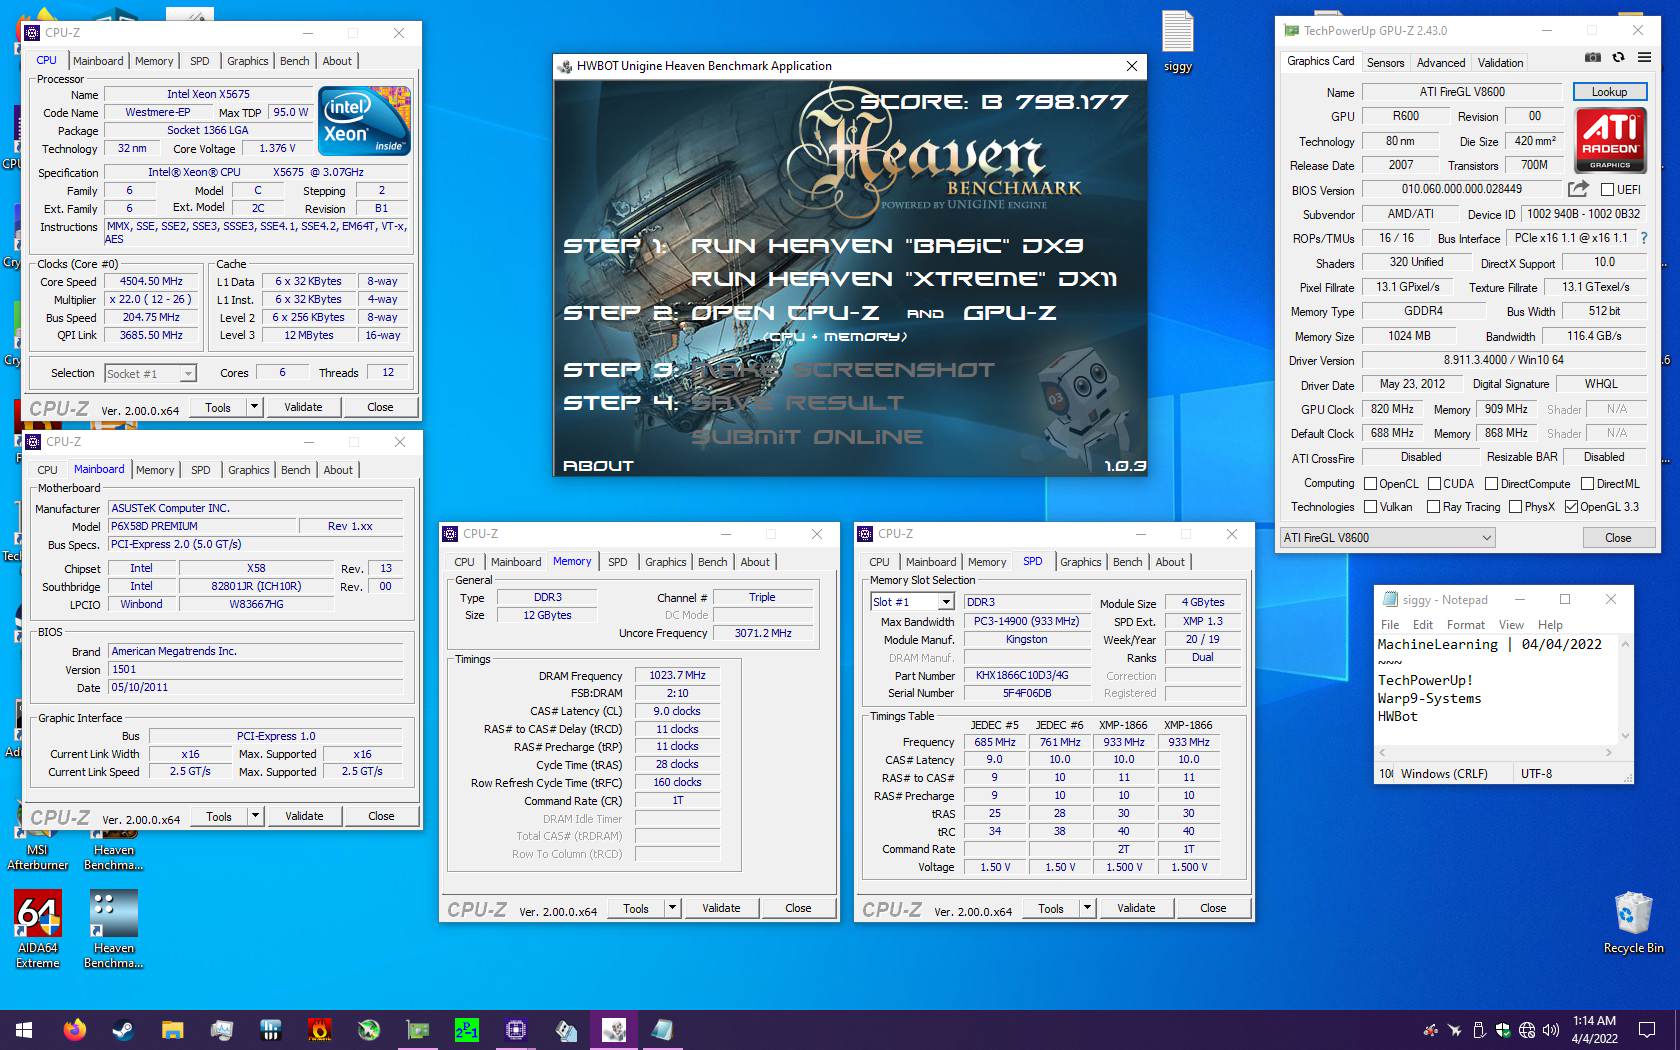
Task: Open the Notepad File menu
Action: point(1390,625)
